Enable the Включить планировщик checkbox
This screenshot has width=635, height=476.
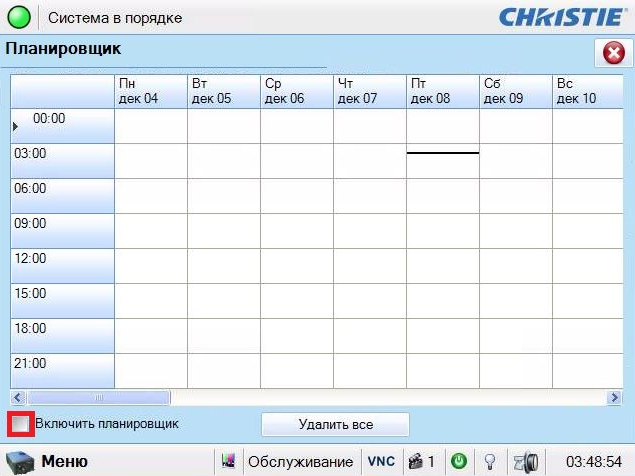20,424
